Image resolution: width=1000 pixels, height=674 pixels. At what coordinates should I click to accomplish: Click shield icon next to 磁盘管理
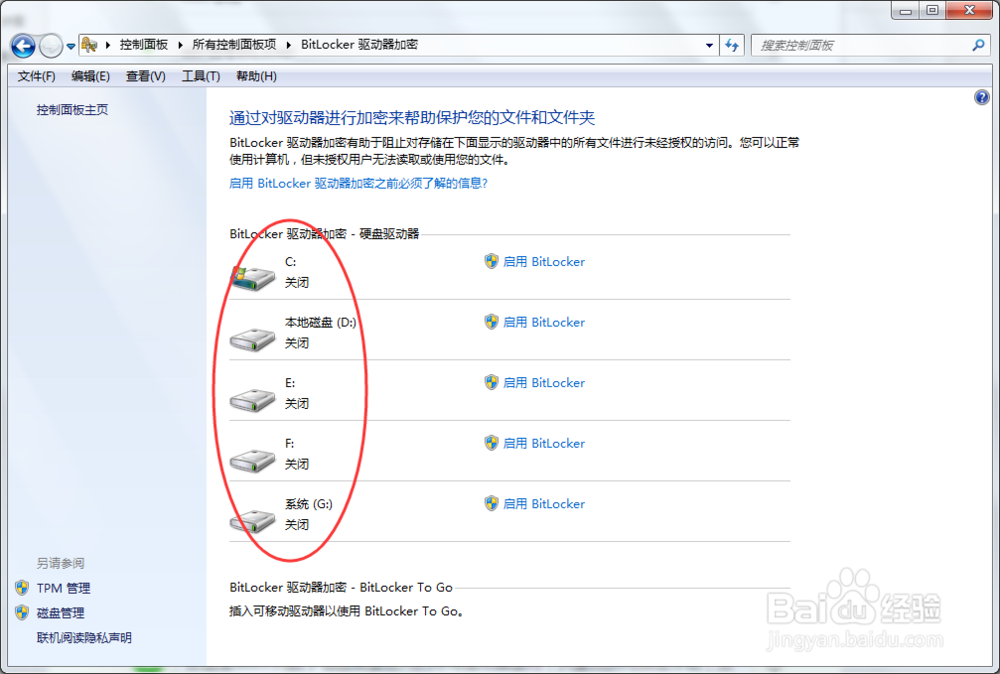click(x=22, y=612)
